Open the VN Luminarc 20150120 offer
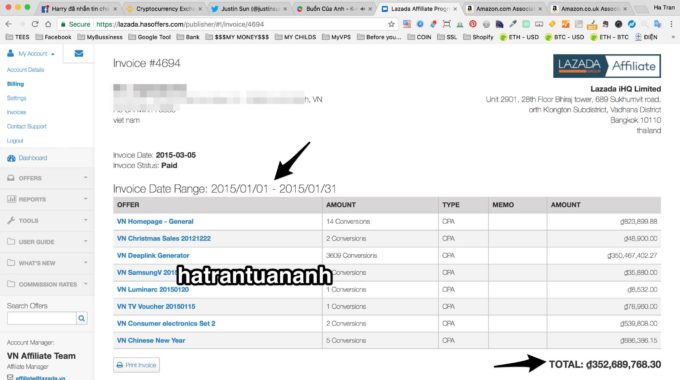Image resolution: width=680 pixels, height=380 pixels. tap(153, 289)
